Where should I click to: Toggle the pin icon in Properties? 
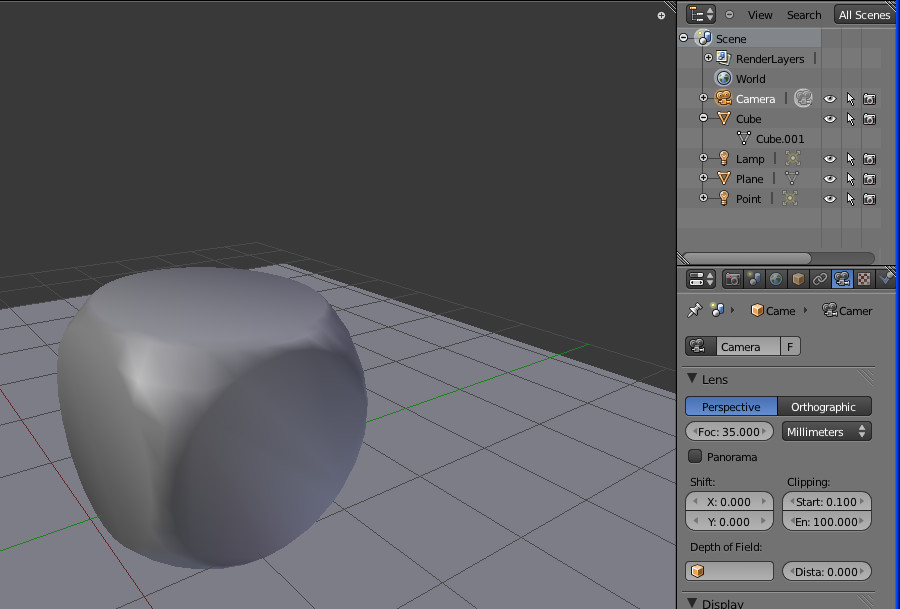(x=695, y=310)
